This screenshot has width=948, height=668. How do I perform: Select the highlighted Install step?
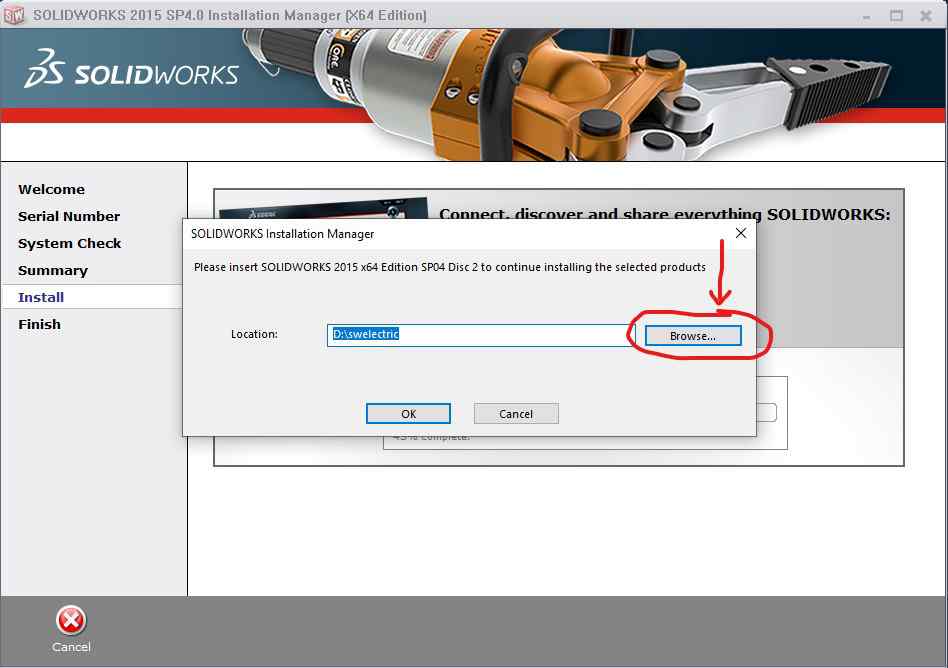(41, 297)
